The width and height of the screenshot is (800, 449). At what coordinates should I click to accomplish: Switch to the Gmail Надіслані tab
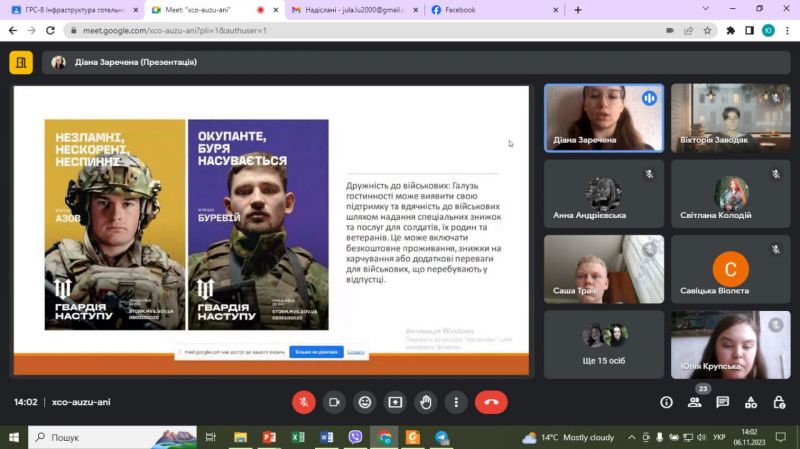point(354,10)
